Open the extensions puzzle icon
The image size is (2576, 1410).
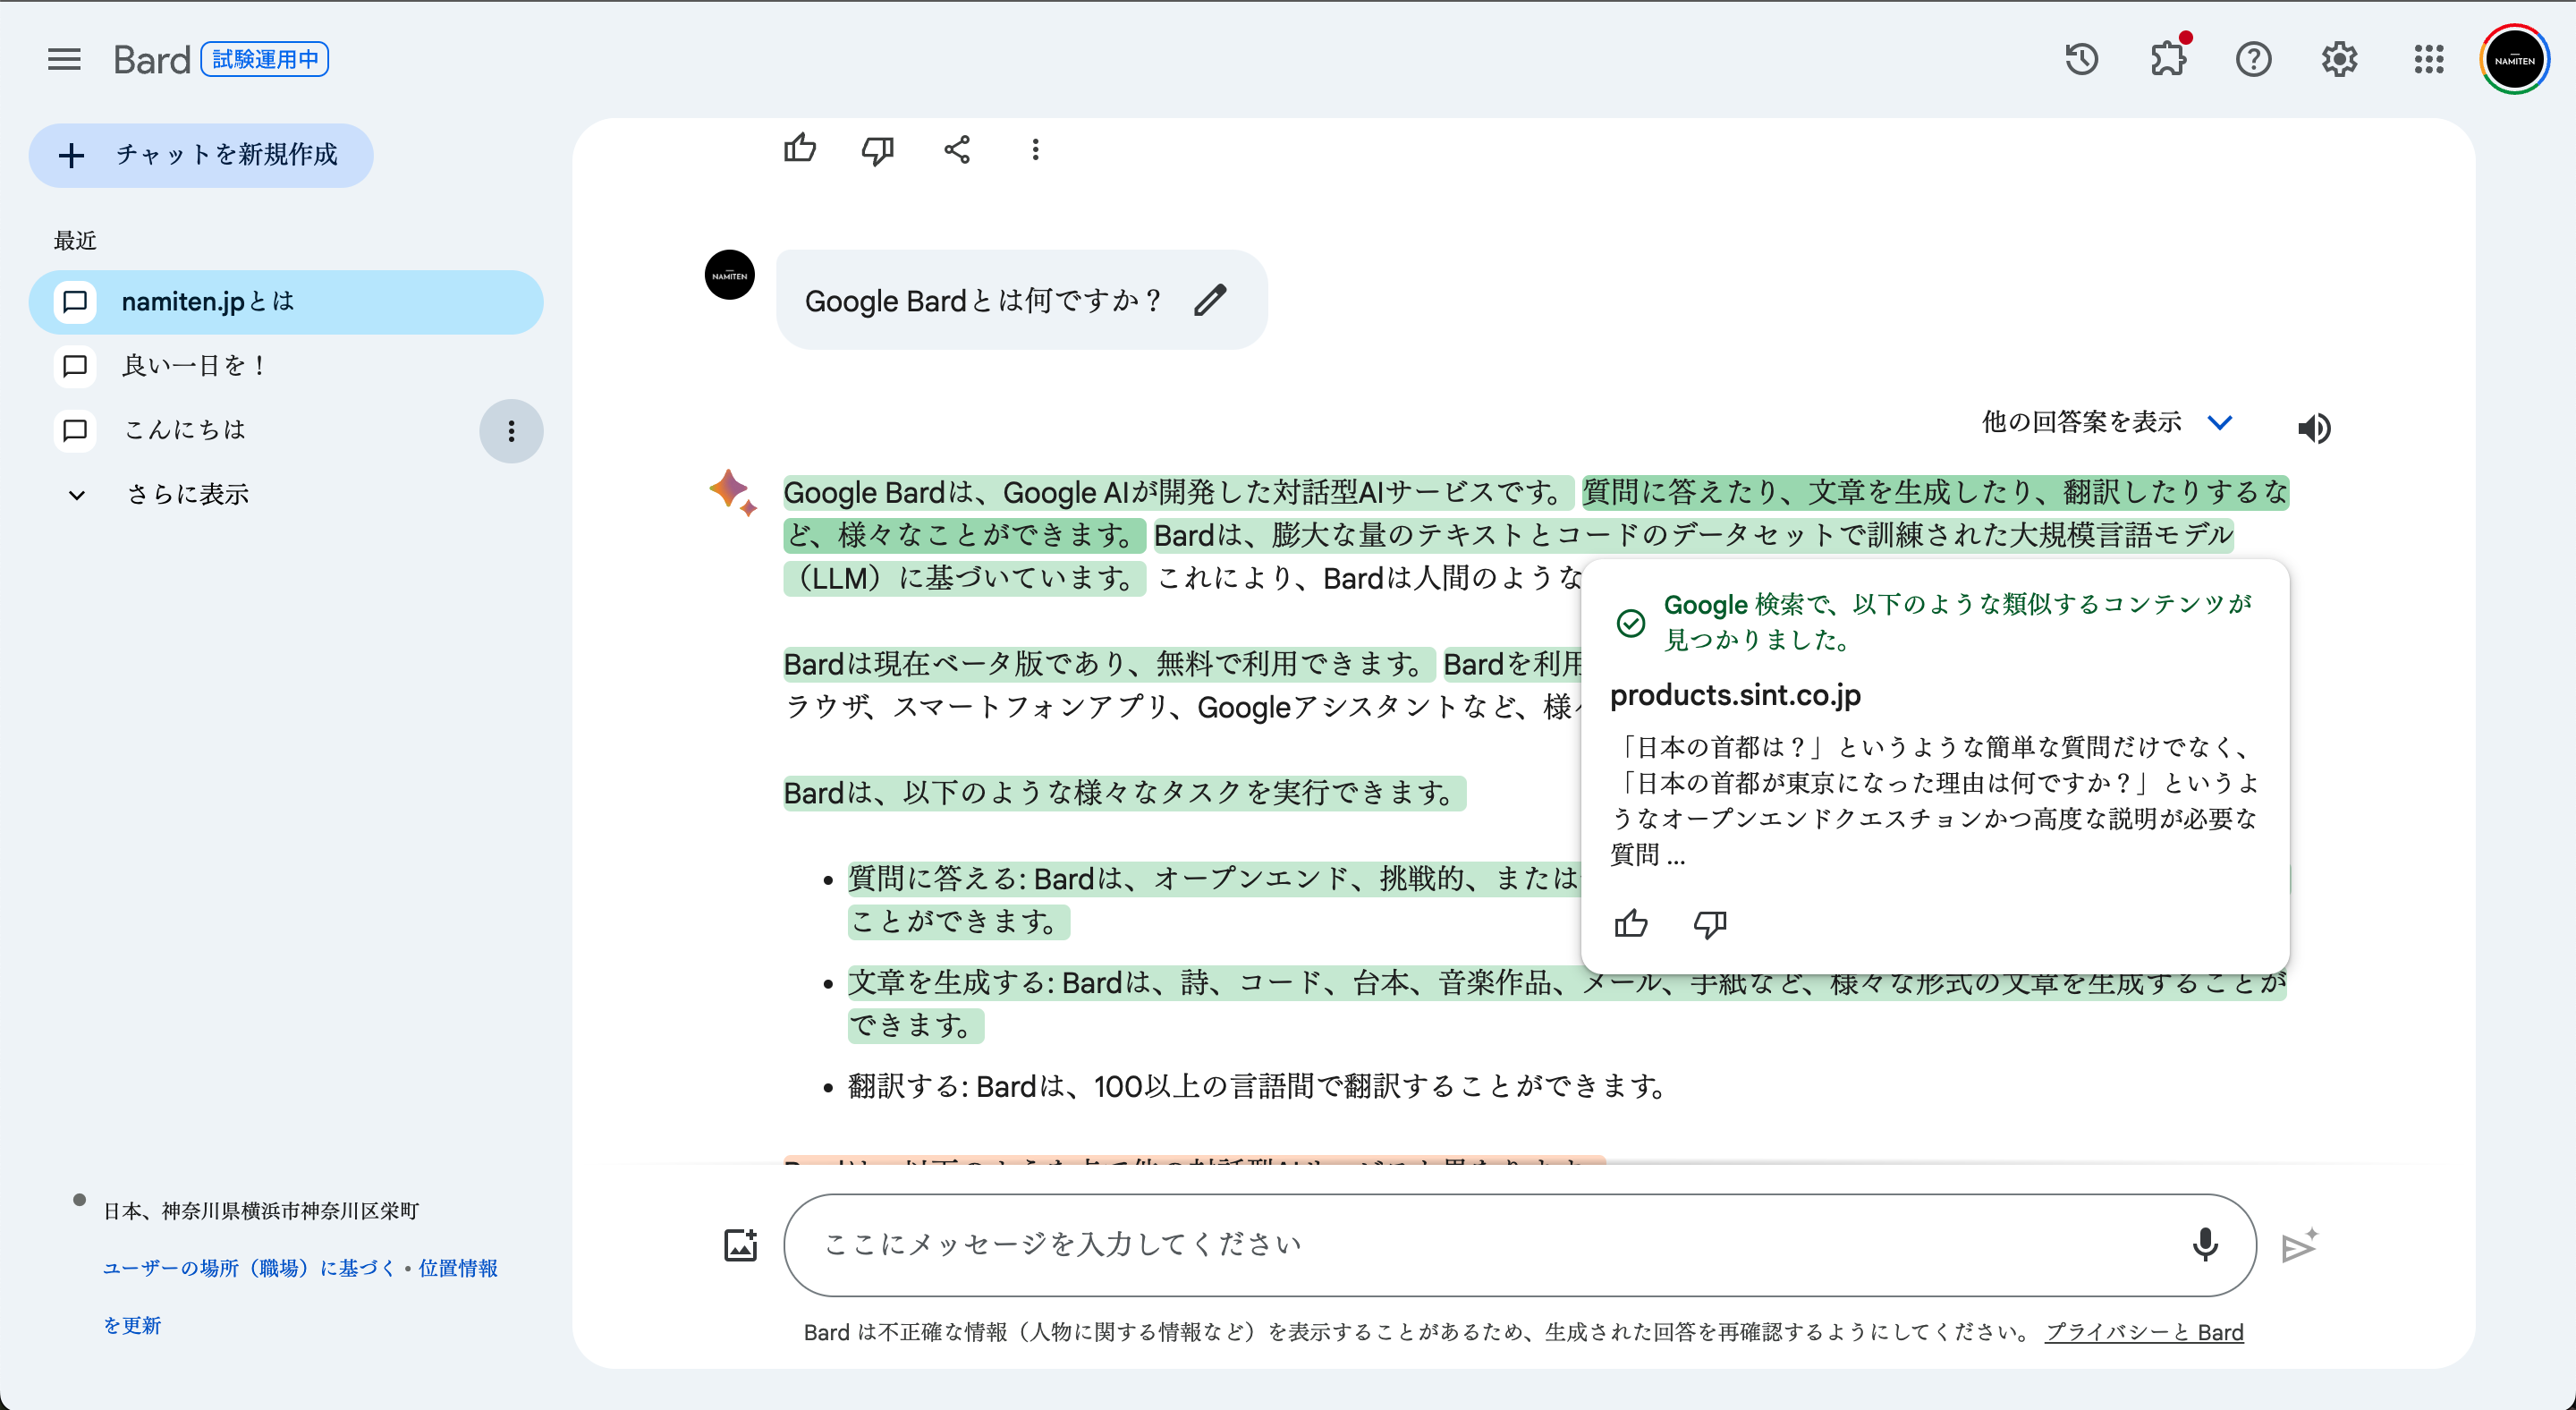[x=2168, y=58]
